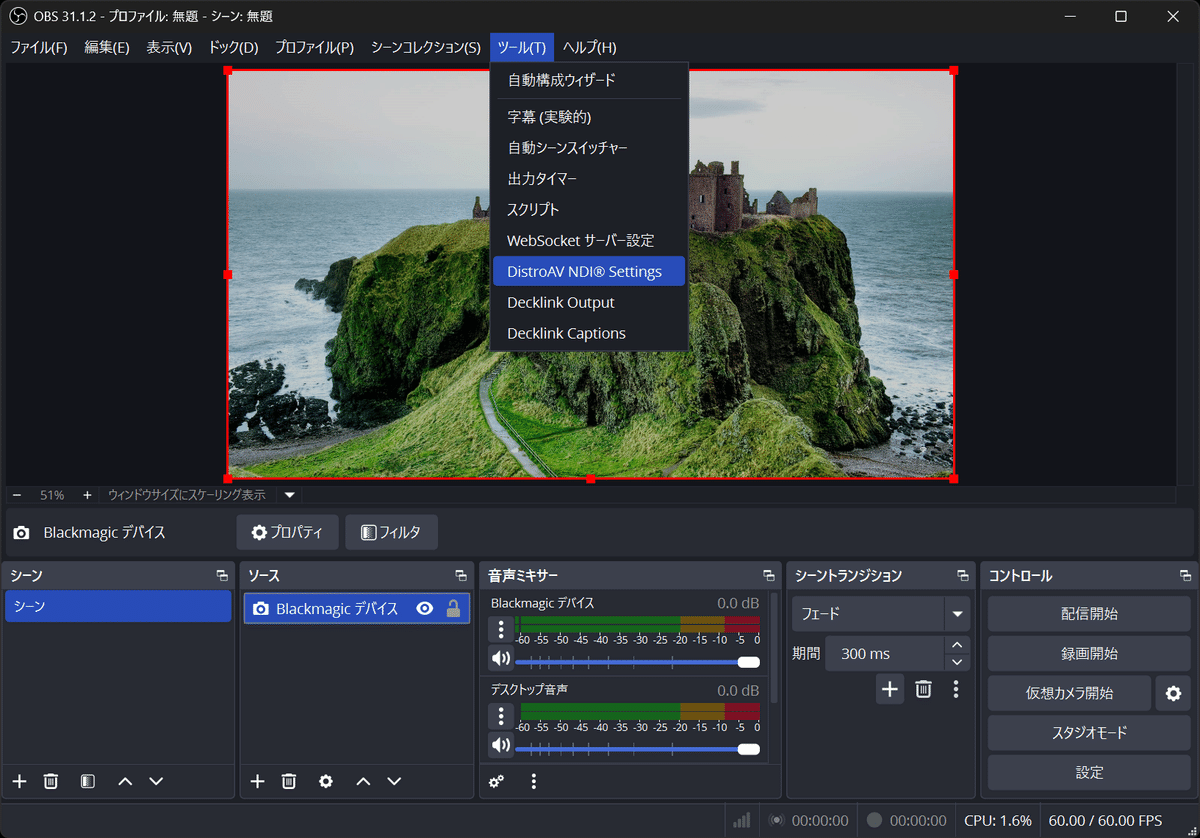Move the Blackmagic source up

pyautogui.click(x=362, y=781)
